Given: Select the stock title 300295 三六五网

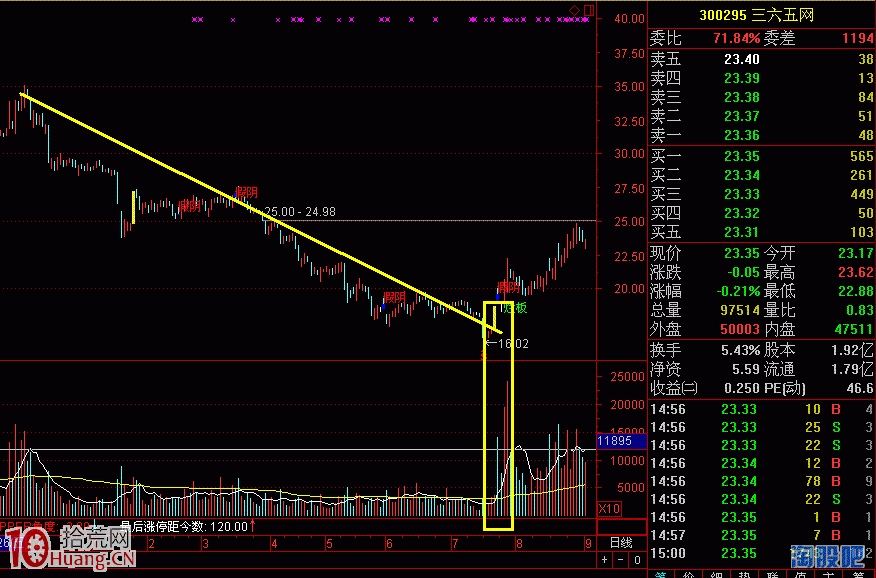Looking at the screenshot, I should point(756,15).
